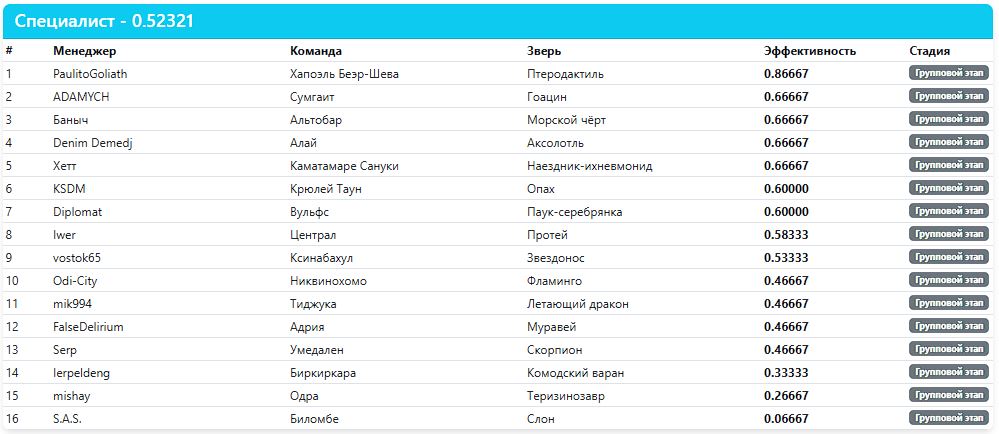Select the KSDM manager entry
999x434 pixels.
tap(70, 189)
